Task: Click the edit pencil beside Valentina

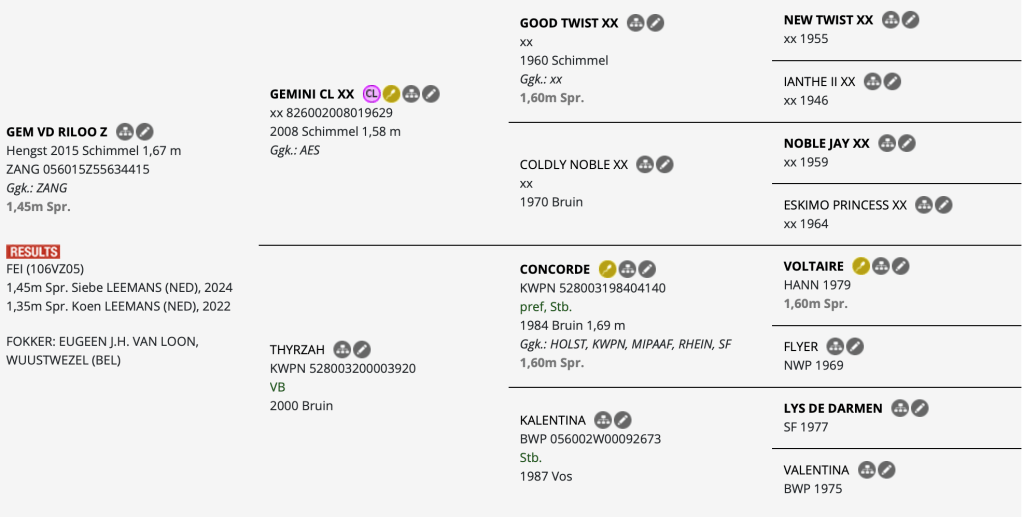Action: coord(887,470)
